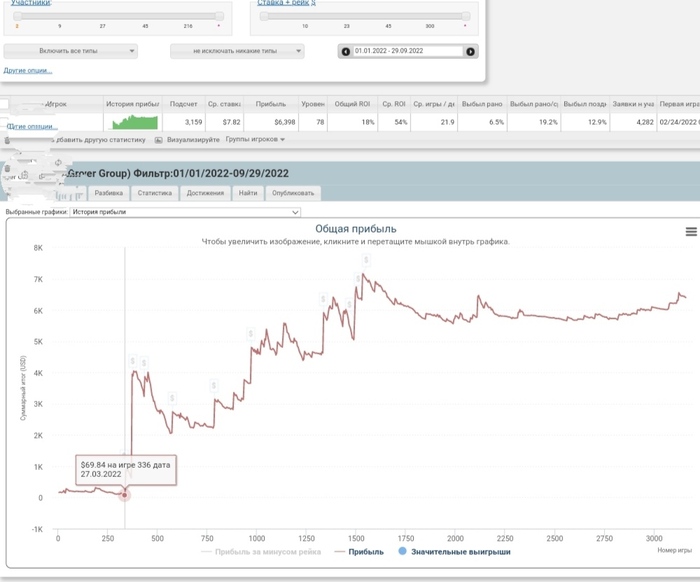
Task: Click right handle of Ставка + рейк slider
Action: 466,16
